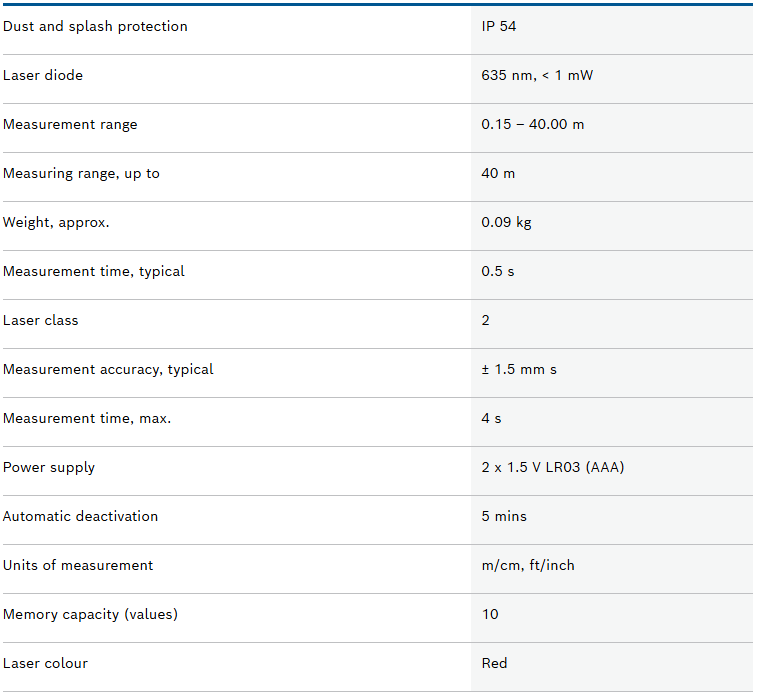Click the "Memory capacity (values)" label
The width and height of the screenshot is (757, 693).
click(x=90, y=615)
